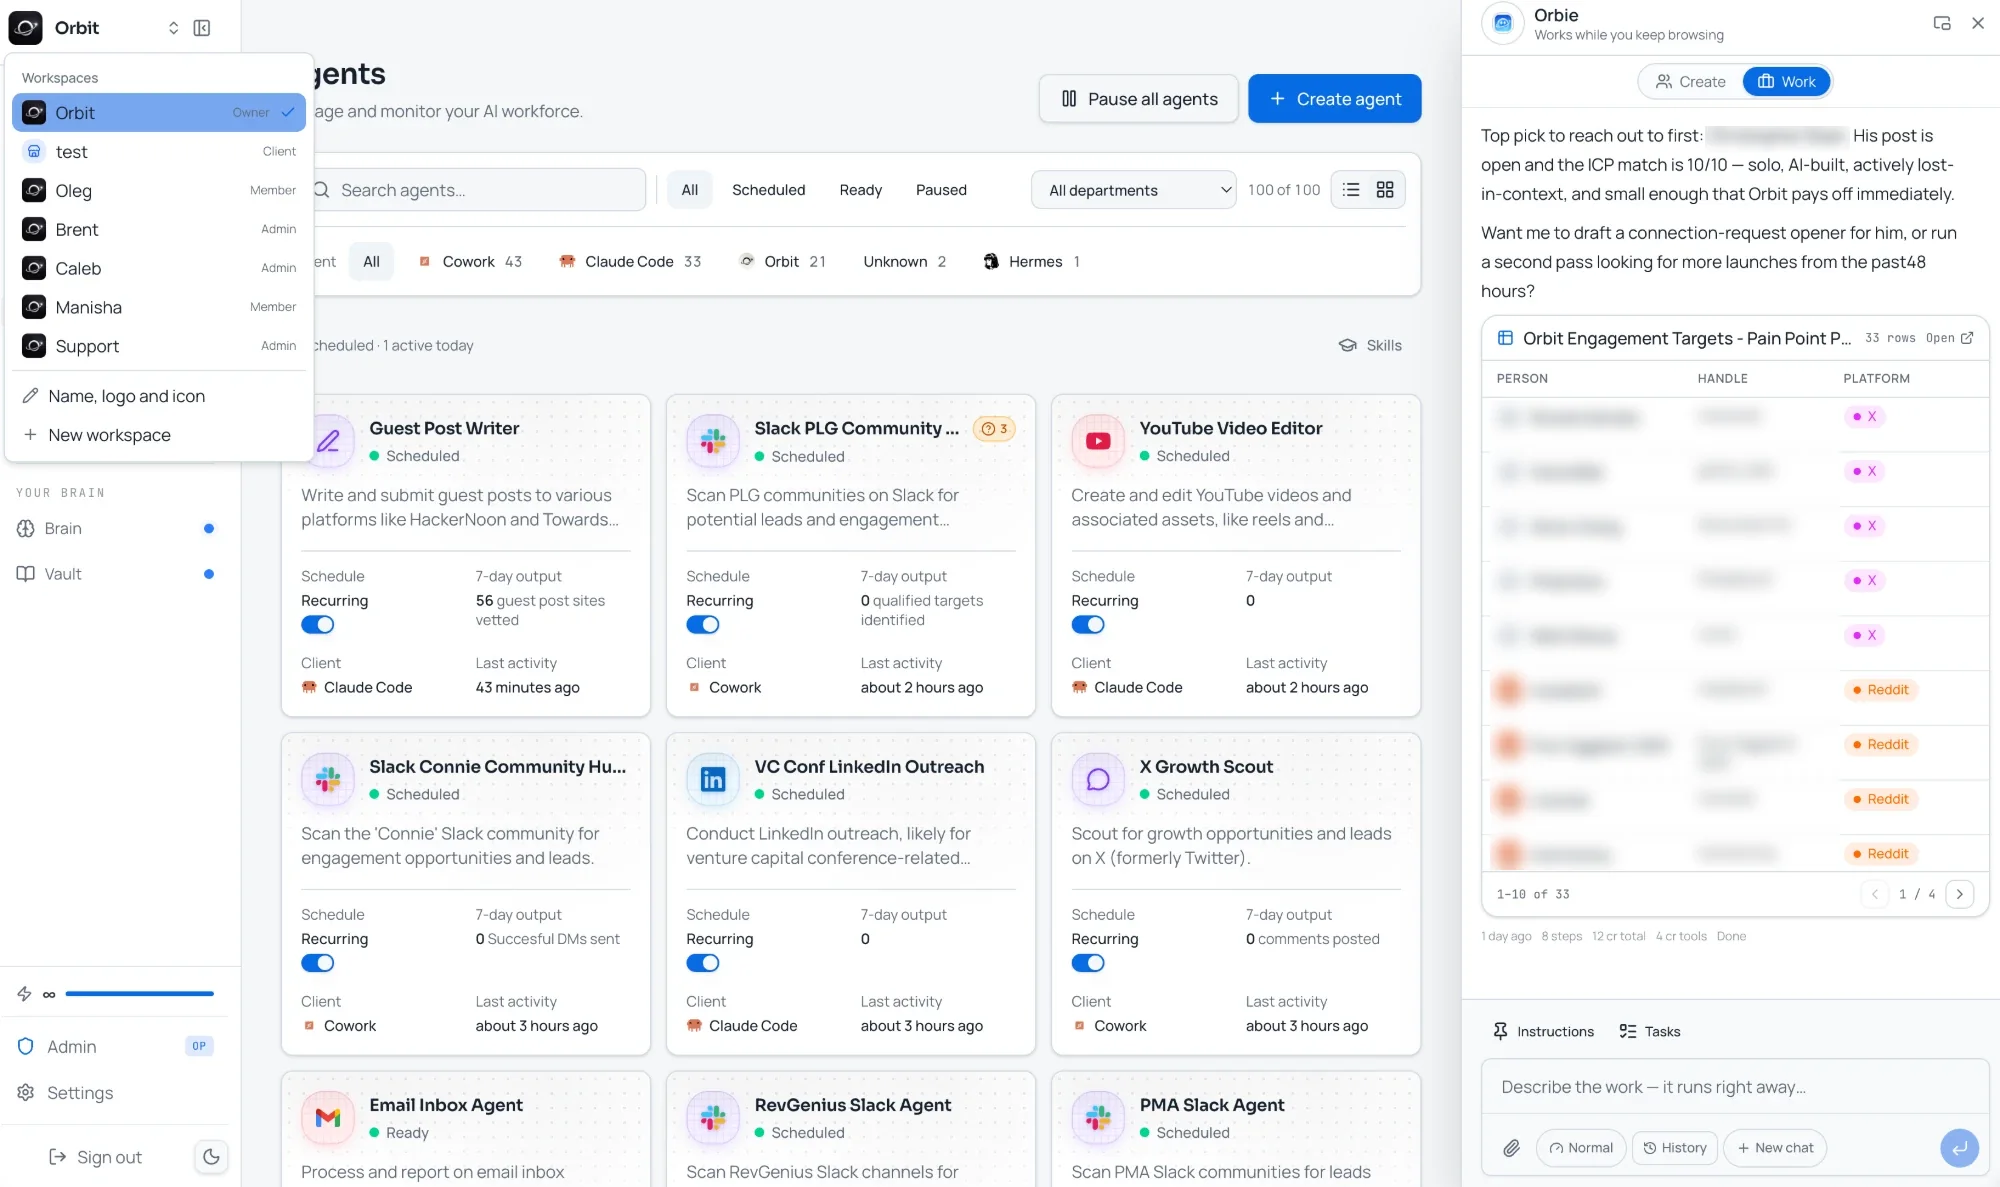Click Search agents field

click(479, 190)
